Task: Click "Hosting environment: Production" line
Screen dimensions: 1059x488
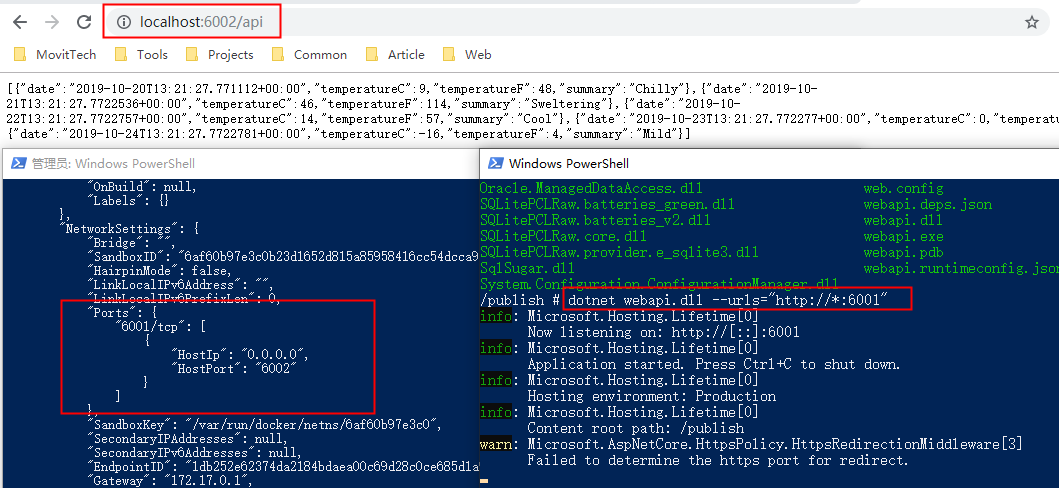Action: [x=652, y=396]
